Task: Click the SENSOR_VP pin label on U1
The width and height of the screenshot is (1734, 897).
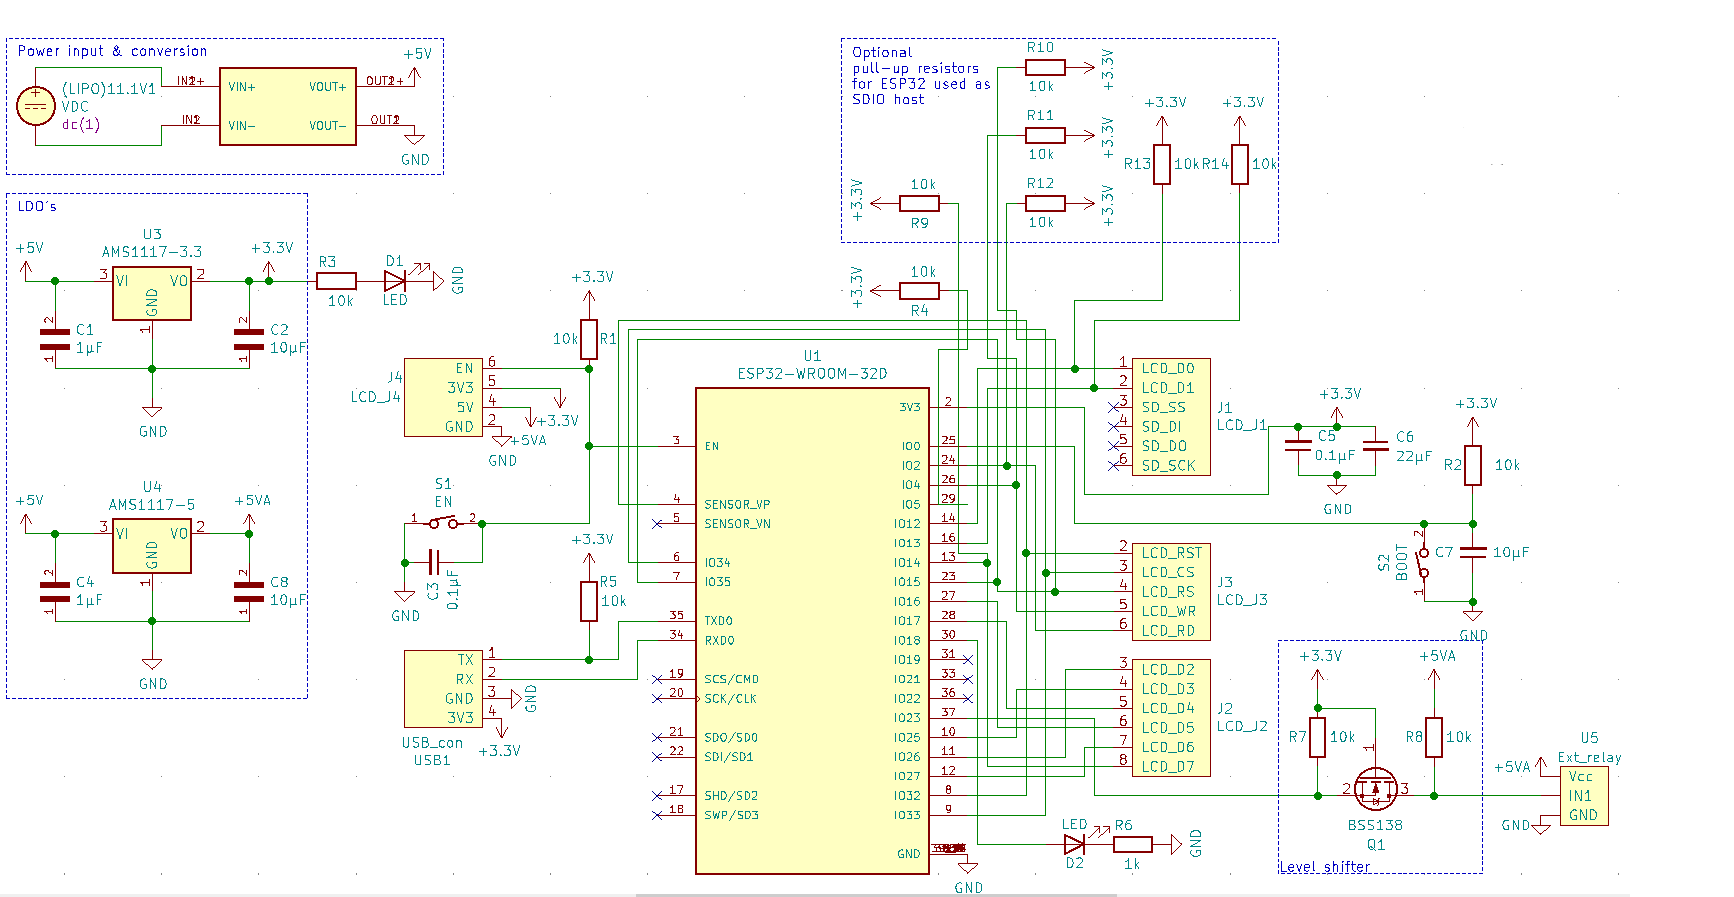Action: 737,505
